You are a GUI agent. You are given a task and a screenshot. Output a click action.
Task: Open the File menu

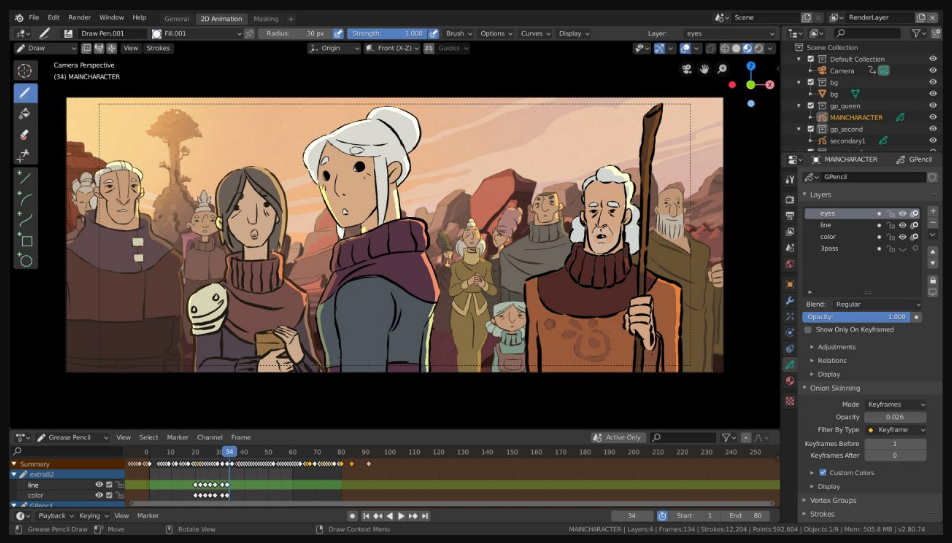tap(34, 18)
